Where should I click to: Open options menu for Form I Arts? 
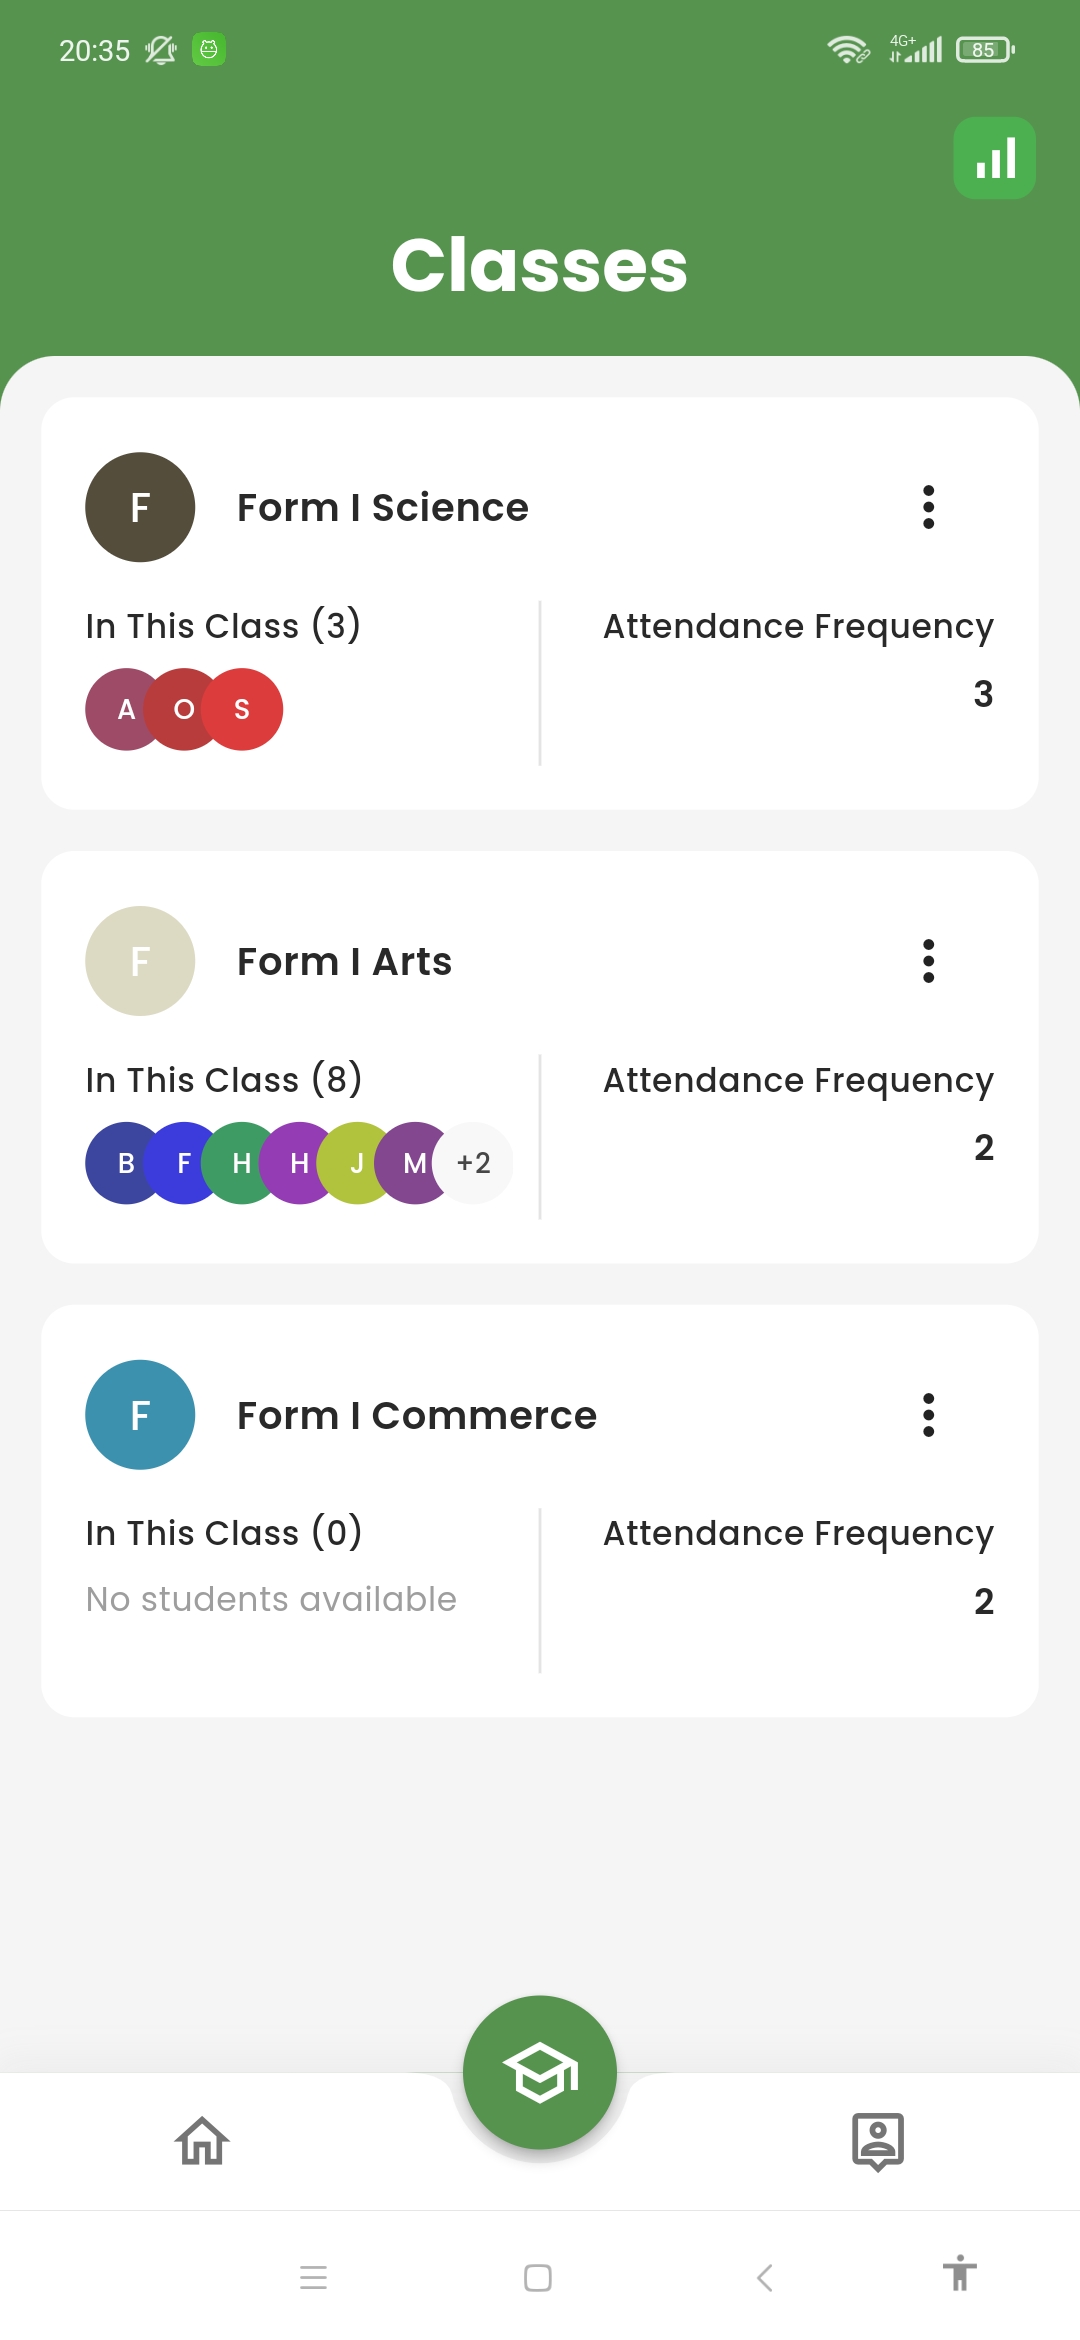click(x=928, y=961)
